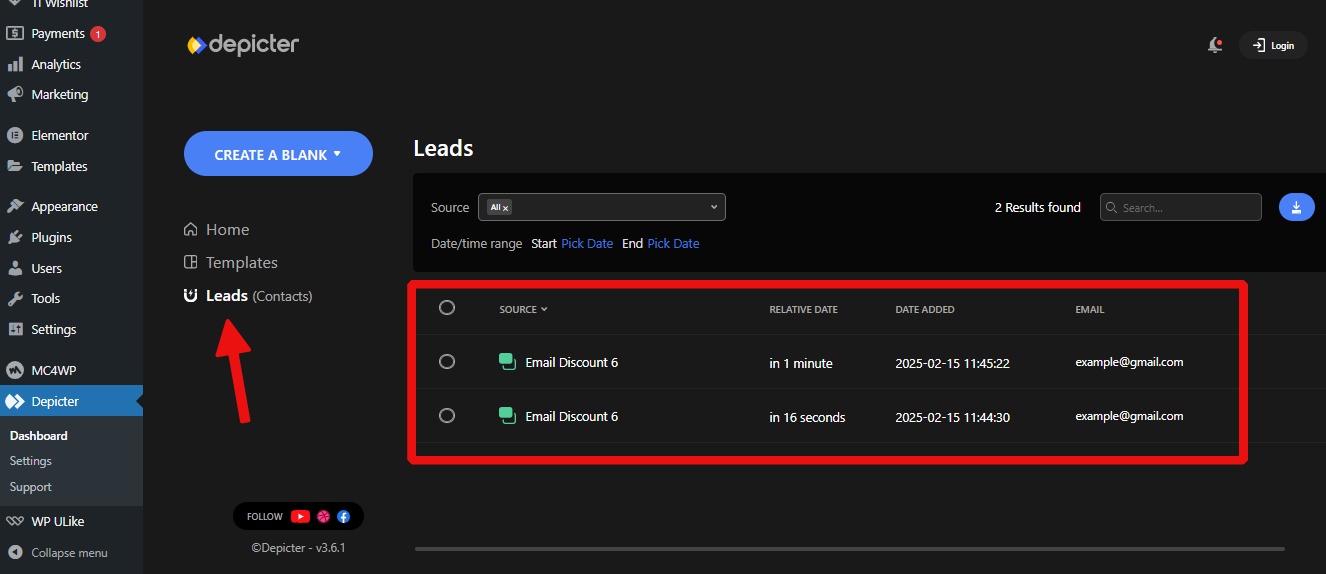This screenshot has height=574, width=1326.
Task: Click the Login button
Action: coord(1273,45)
